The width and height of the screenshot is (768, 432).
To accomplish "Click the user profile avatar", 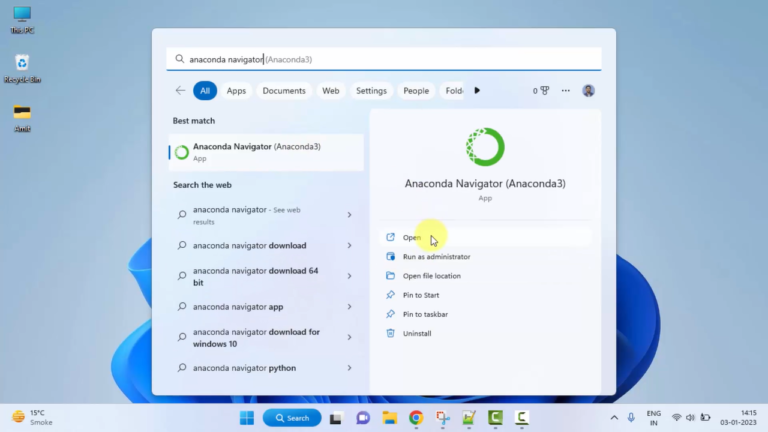I will tap(588, 91).
